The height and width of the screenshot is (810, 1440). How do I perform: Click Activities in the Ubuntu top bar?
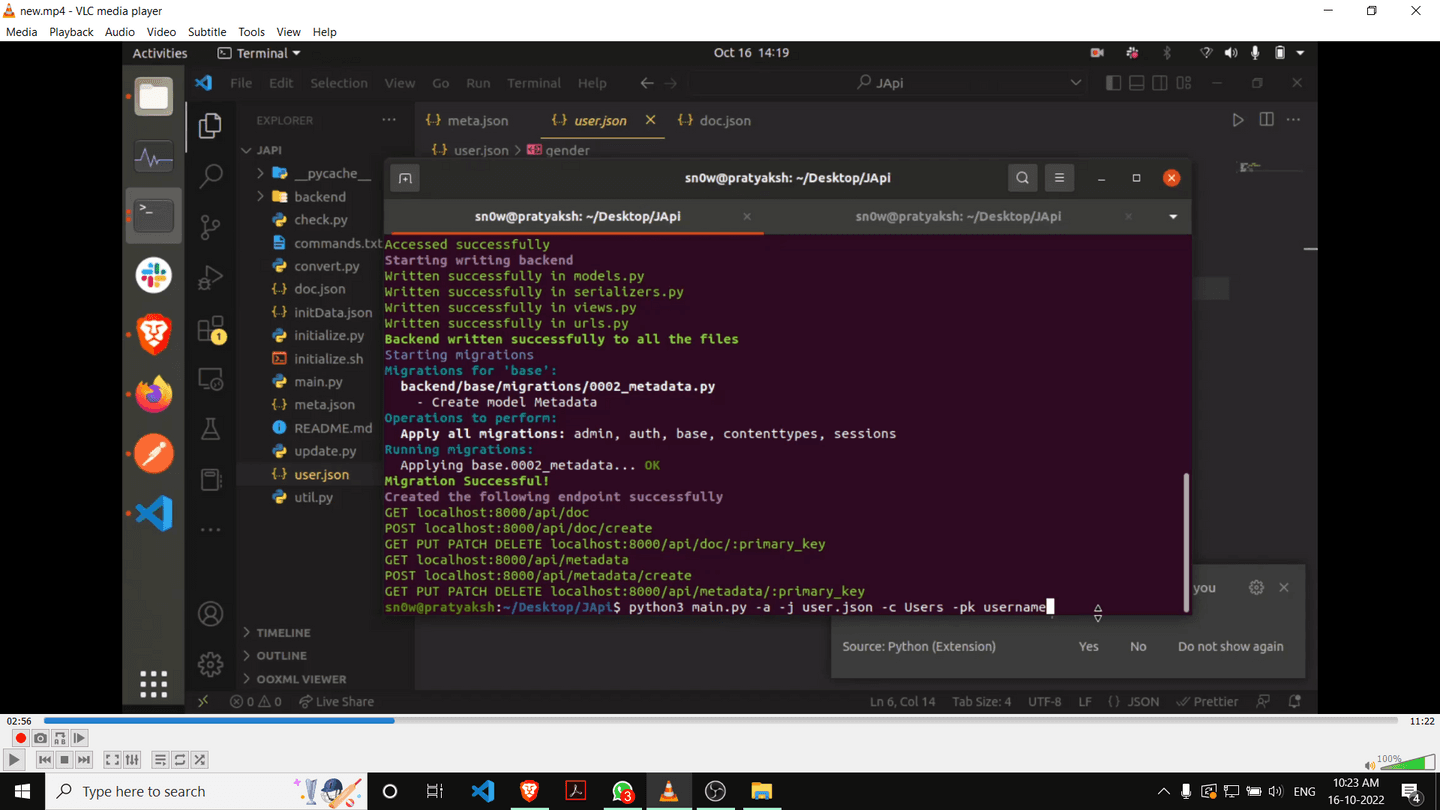coord(160,53)
